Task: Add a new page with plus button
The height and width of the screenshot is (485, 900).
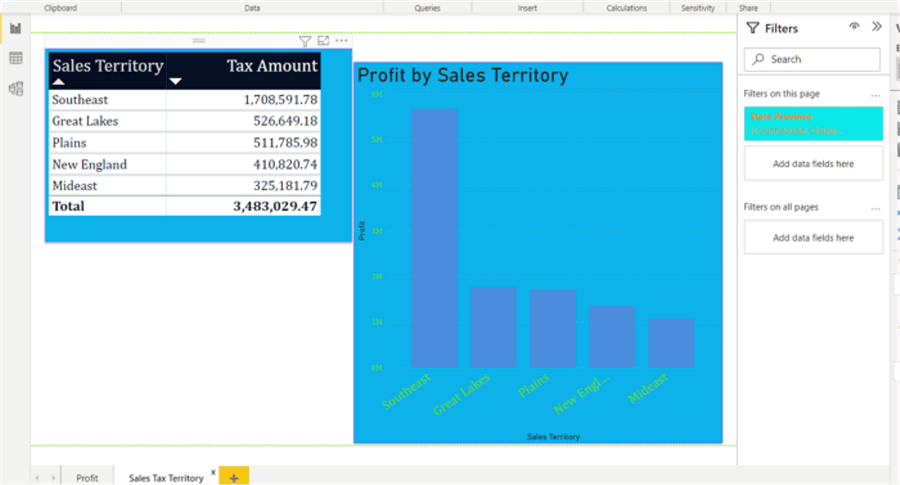Action: 234,477
